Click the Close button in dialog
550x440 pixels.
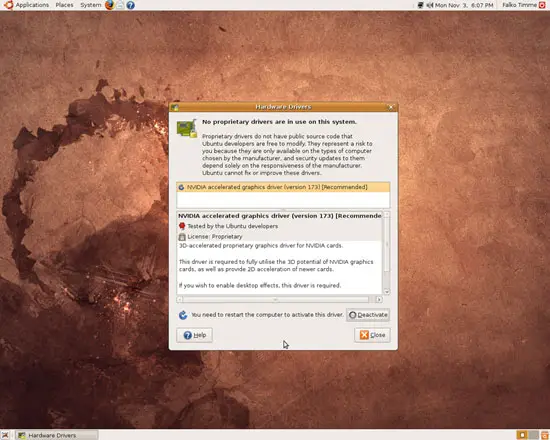pos(372,335)
